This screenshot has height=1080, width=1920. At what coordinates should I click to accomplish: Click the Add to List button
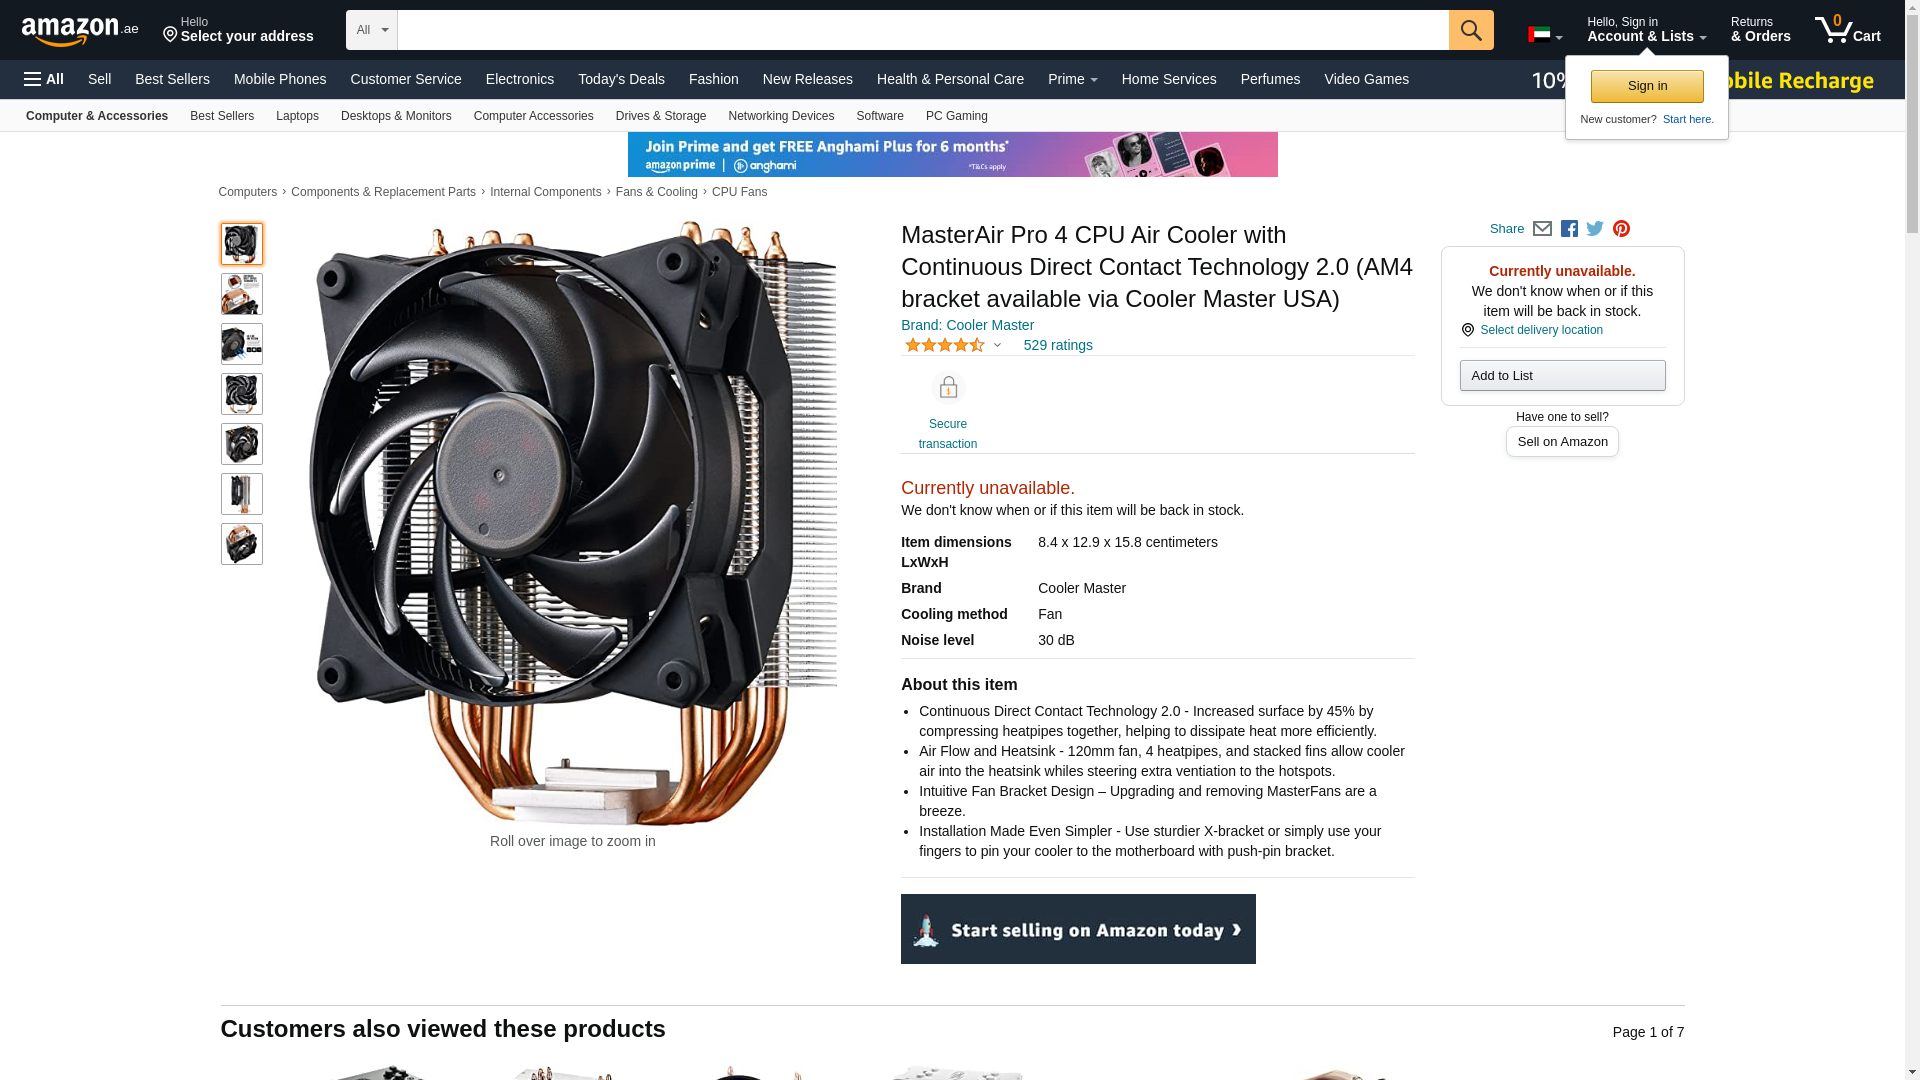point(1562,376)
